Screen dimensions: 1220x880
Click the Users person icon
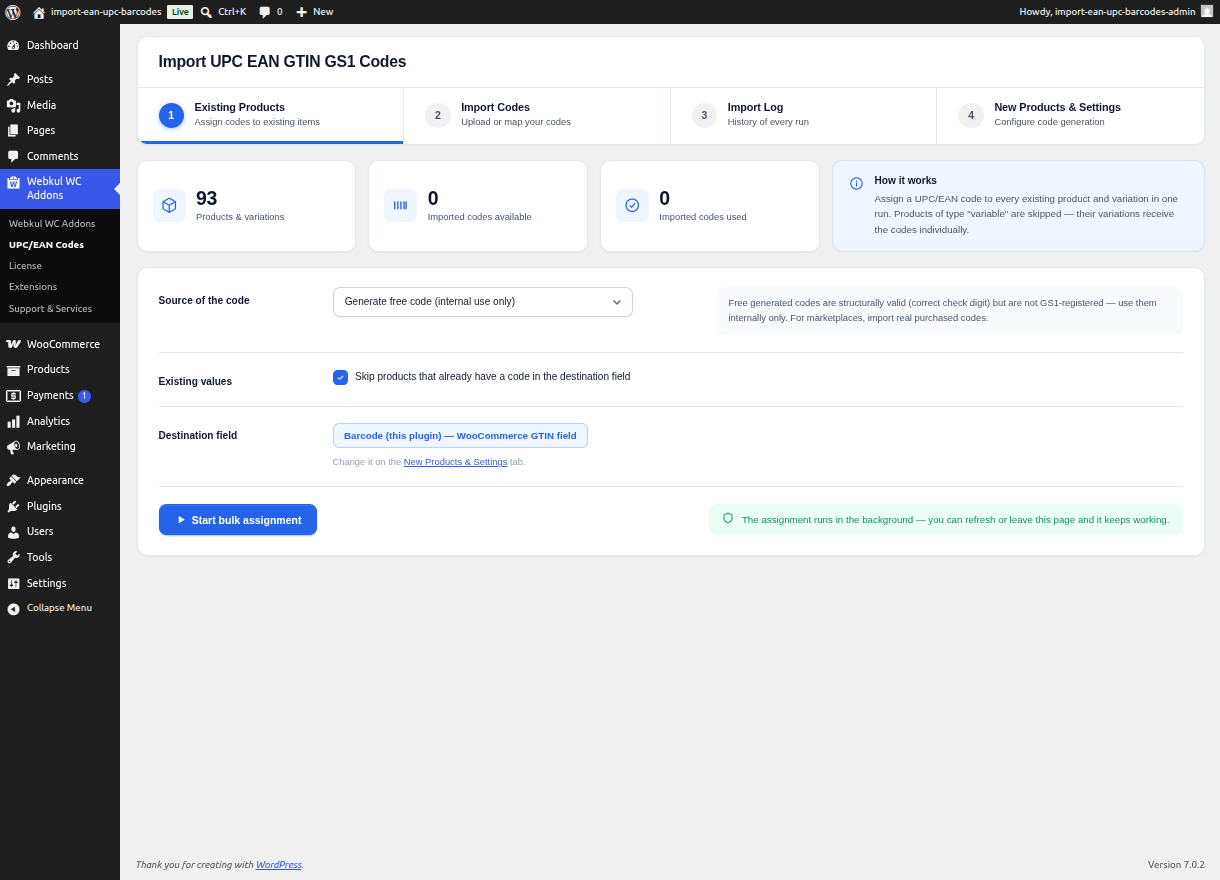point(13,531)
